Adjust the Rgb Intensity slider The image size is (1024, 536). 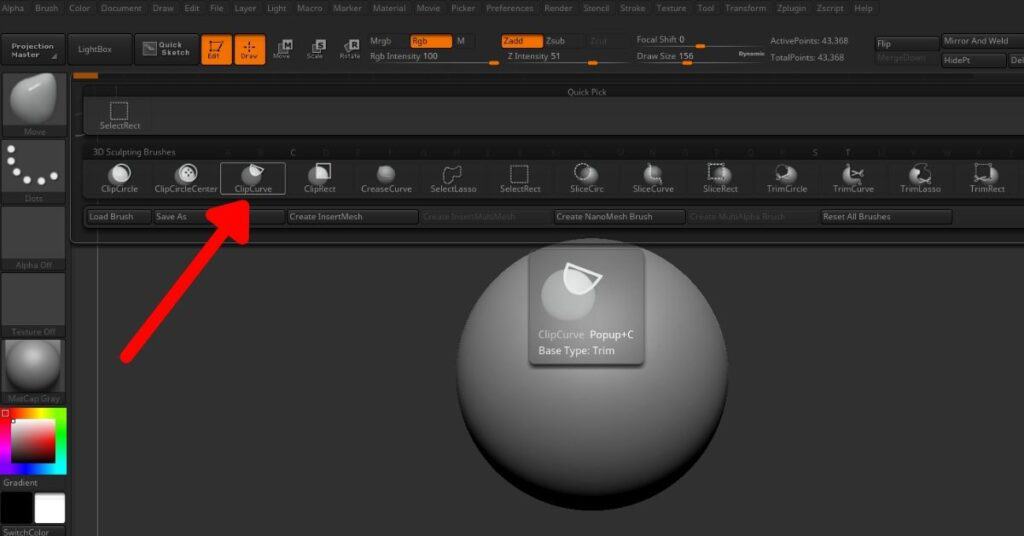pyautogui.click(x=433, y=58)
